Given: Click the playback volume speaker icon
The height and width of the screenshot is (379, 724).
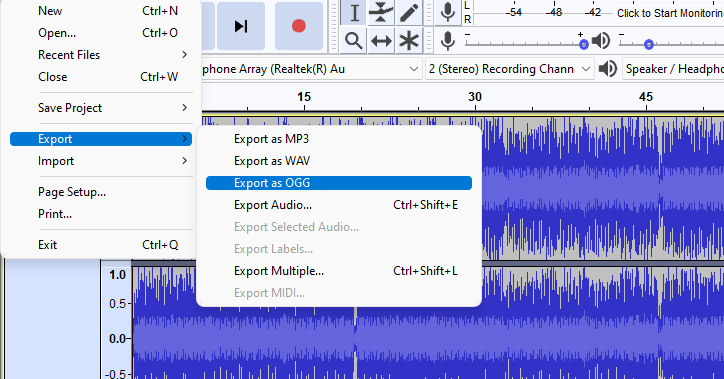Looking at the screenshot, I should (x=601, y=41).
